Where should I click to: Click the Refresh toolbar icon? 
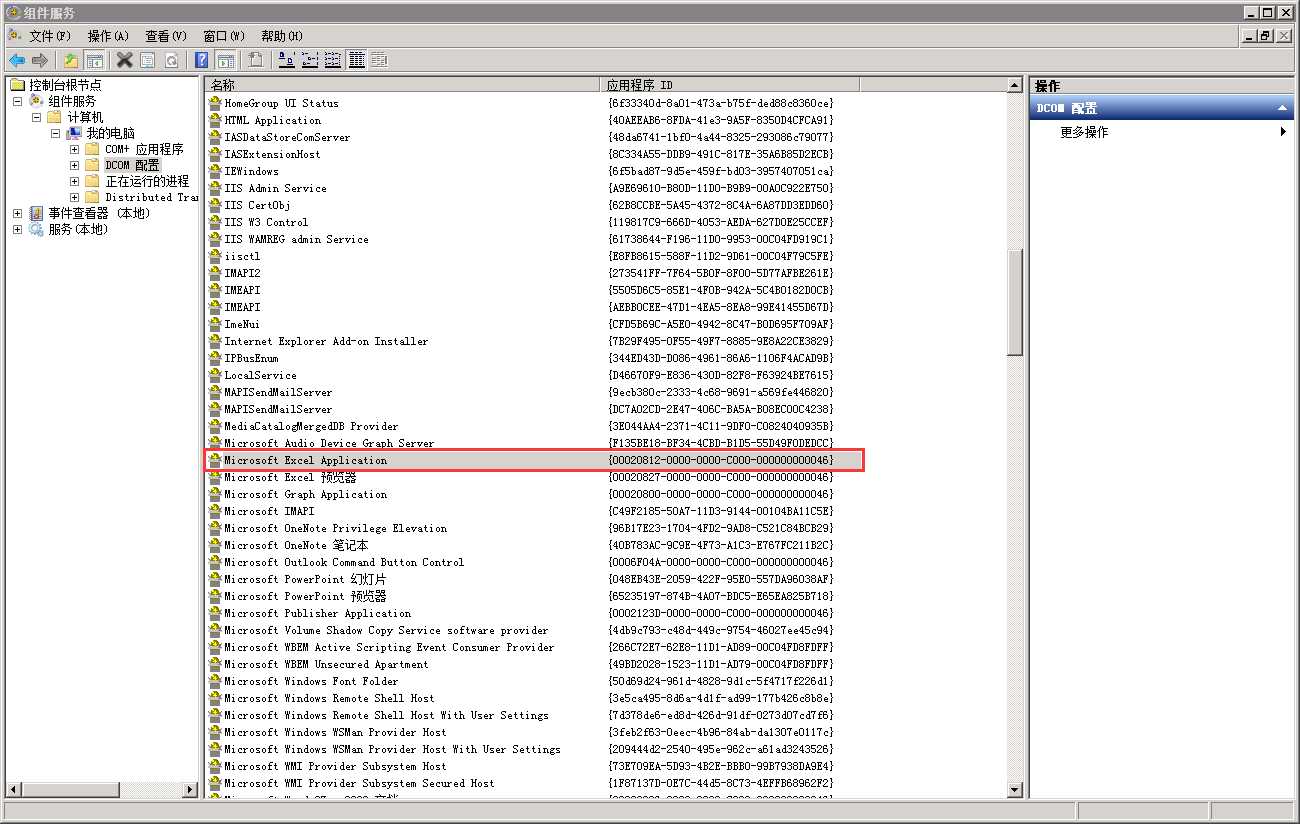pyautogui.click(x=171, y=60)
